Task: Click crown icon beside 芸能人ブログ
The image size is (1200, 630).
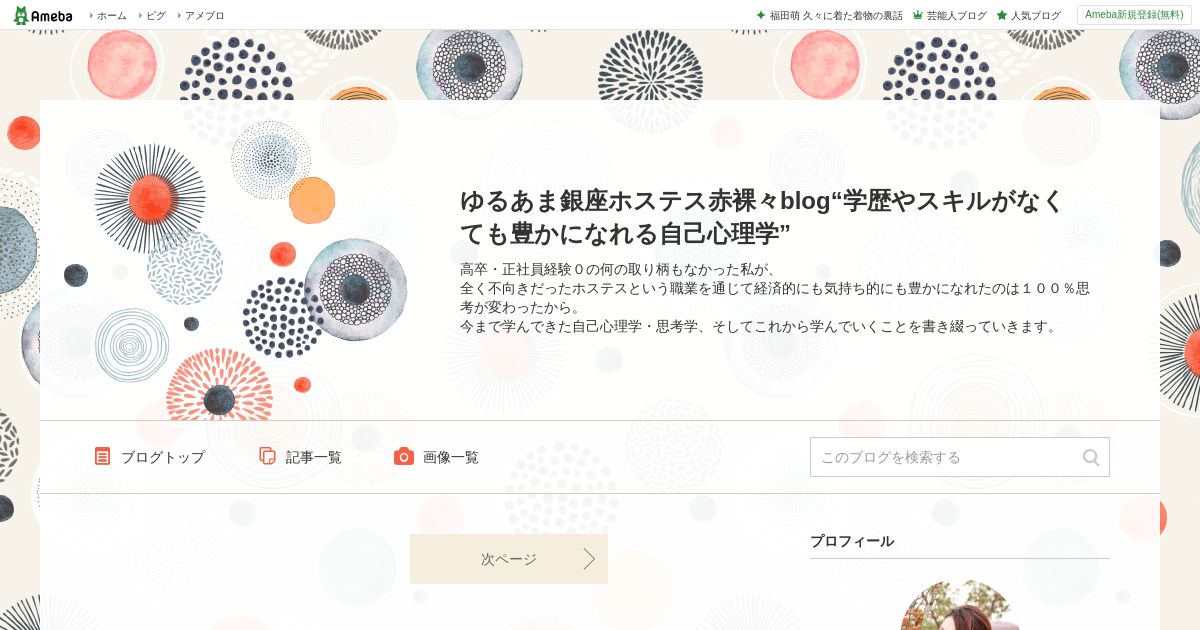Action: coord(917,15)
